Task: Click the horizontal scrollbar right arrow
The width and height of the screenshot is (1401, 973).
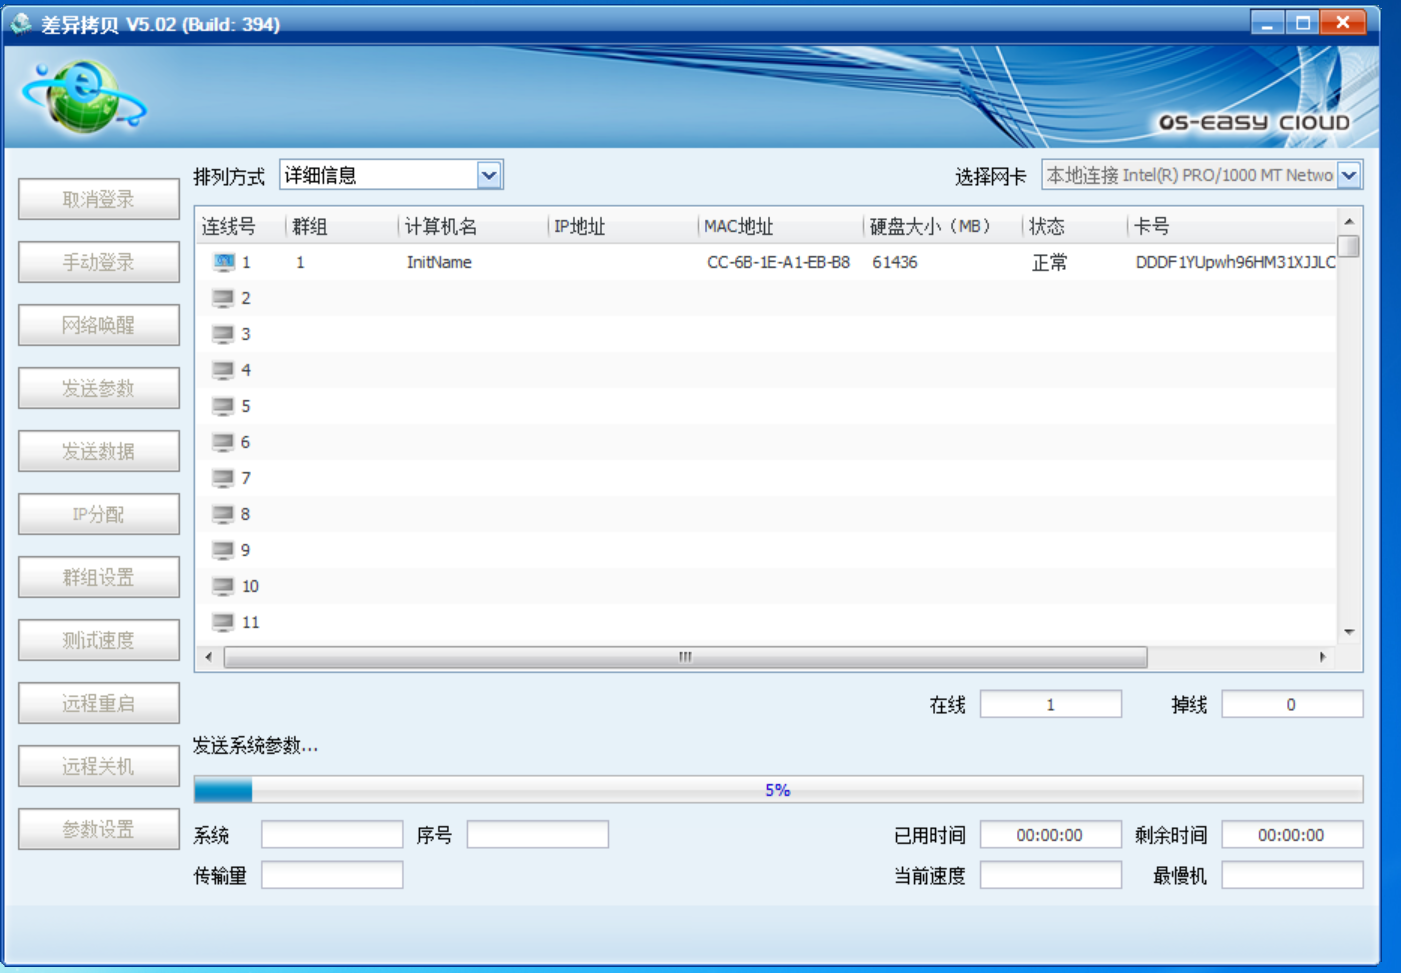Action: (1322, 657)
